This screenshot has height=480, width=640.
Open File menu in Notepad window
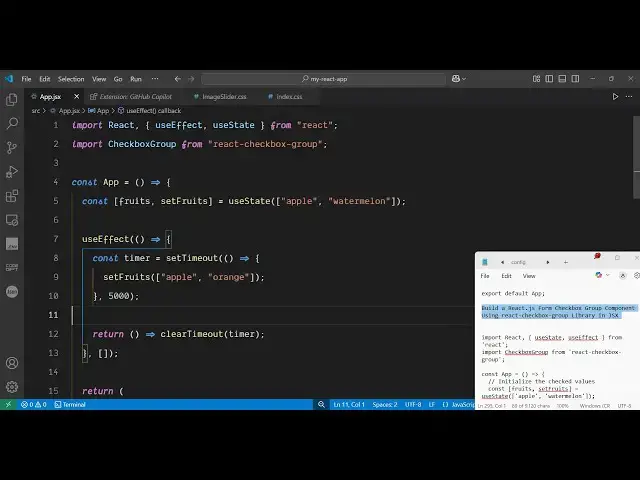click(485, 276)
